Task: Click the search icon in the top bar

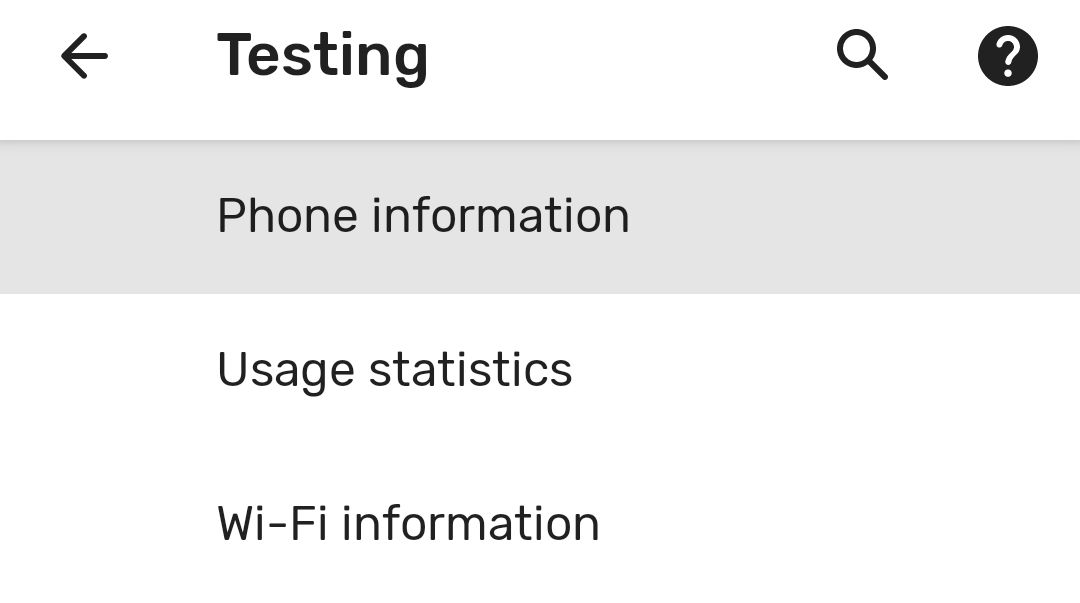Action: coord(862,55)
